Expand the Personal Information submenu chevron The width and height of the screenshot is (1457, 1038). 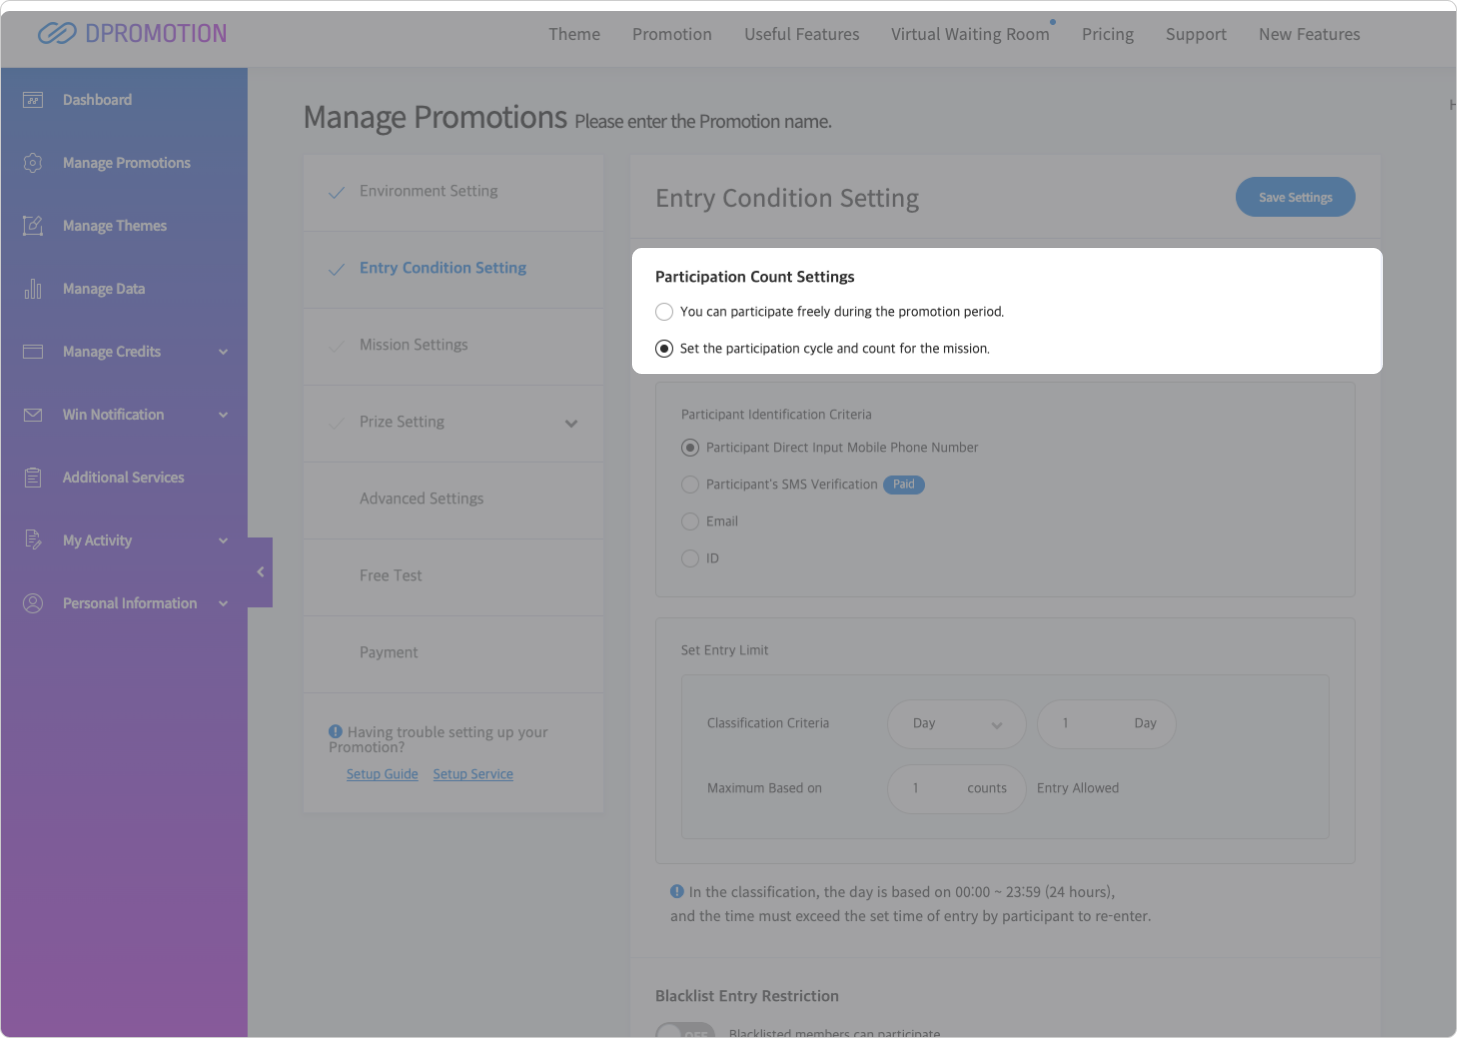223,604
